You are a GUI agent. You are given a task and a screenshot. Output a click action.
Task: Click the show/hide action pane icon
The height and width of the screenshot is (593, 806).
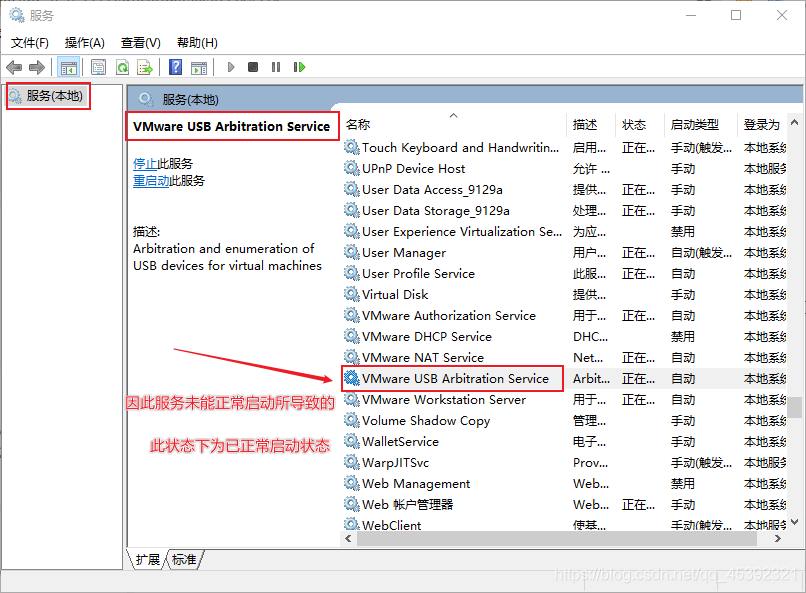(x=199, y=67)
